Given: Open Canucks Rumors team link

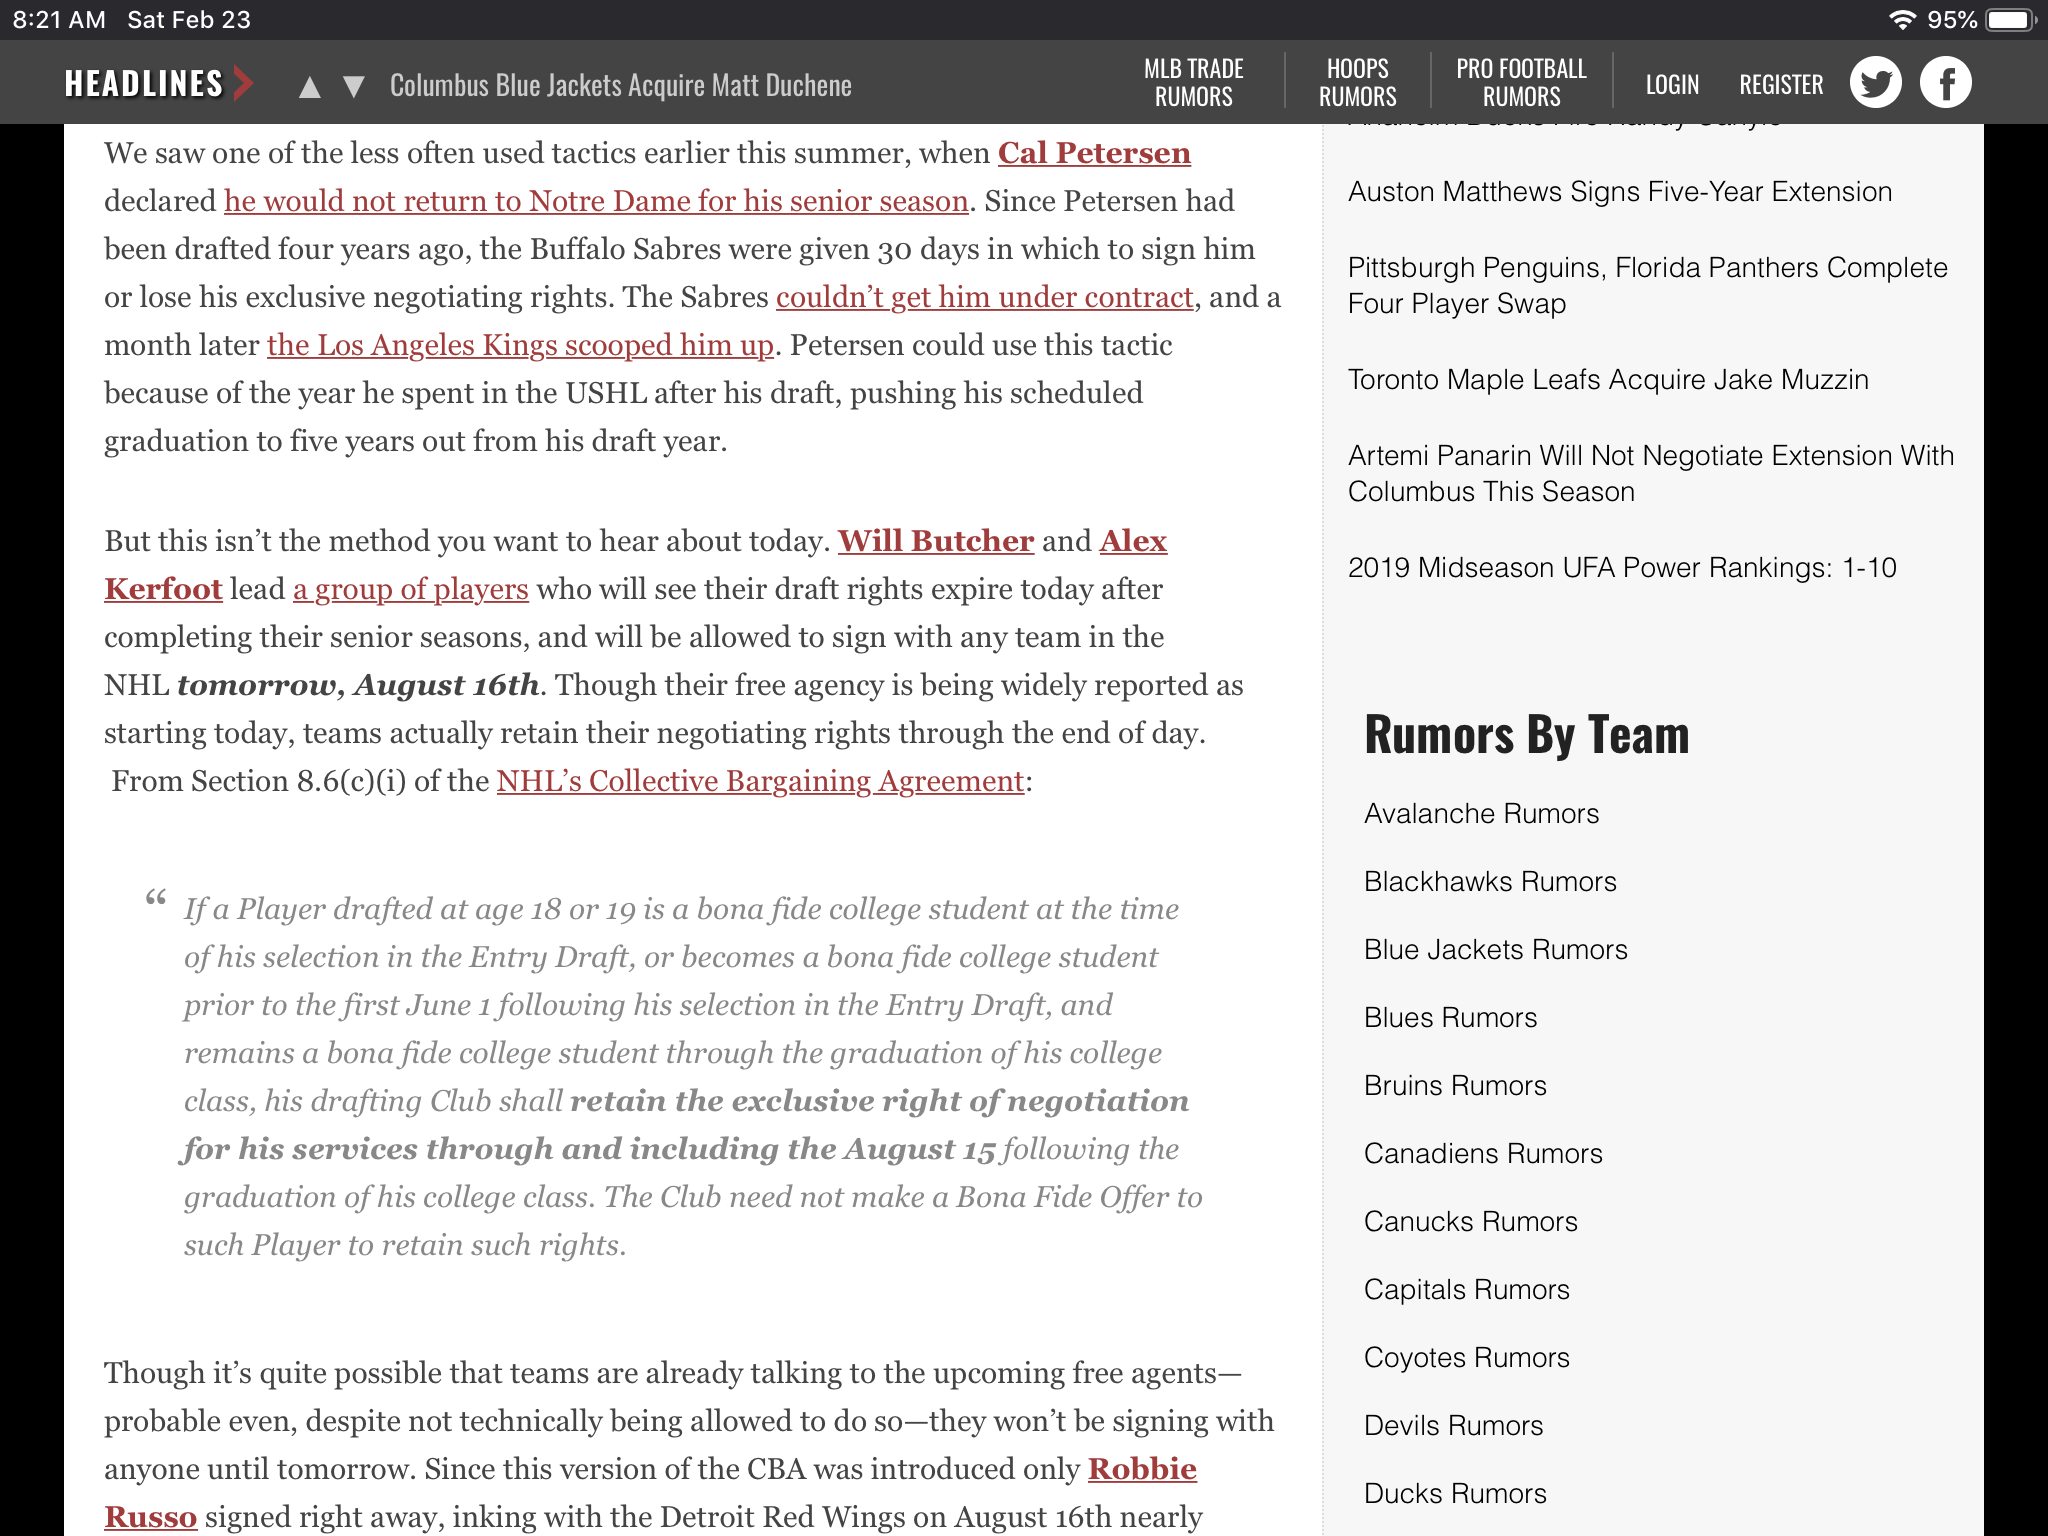Looking at the screenshot, I should coord(1471,1222).
